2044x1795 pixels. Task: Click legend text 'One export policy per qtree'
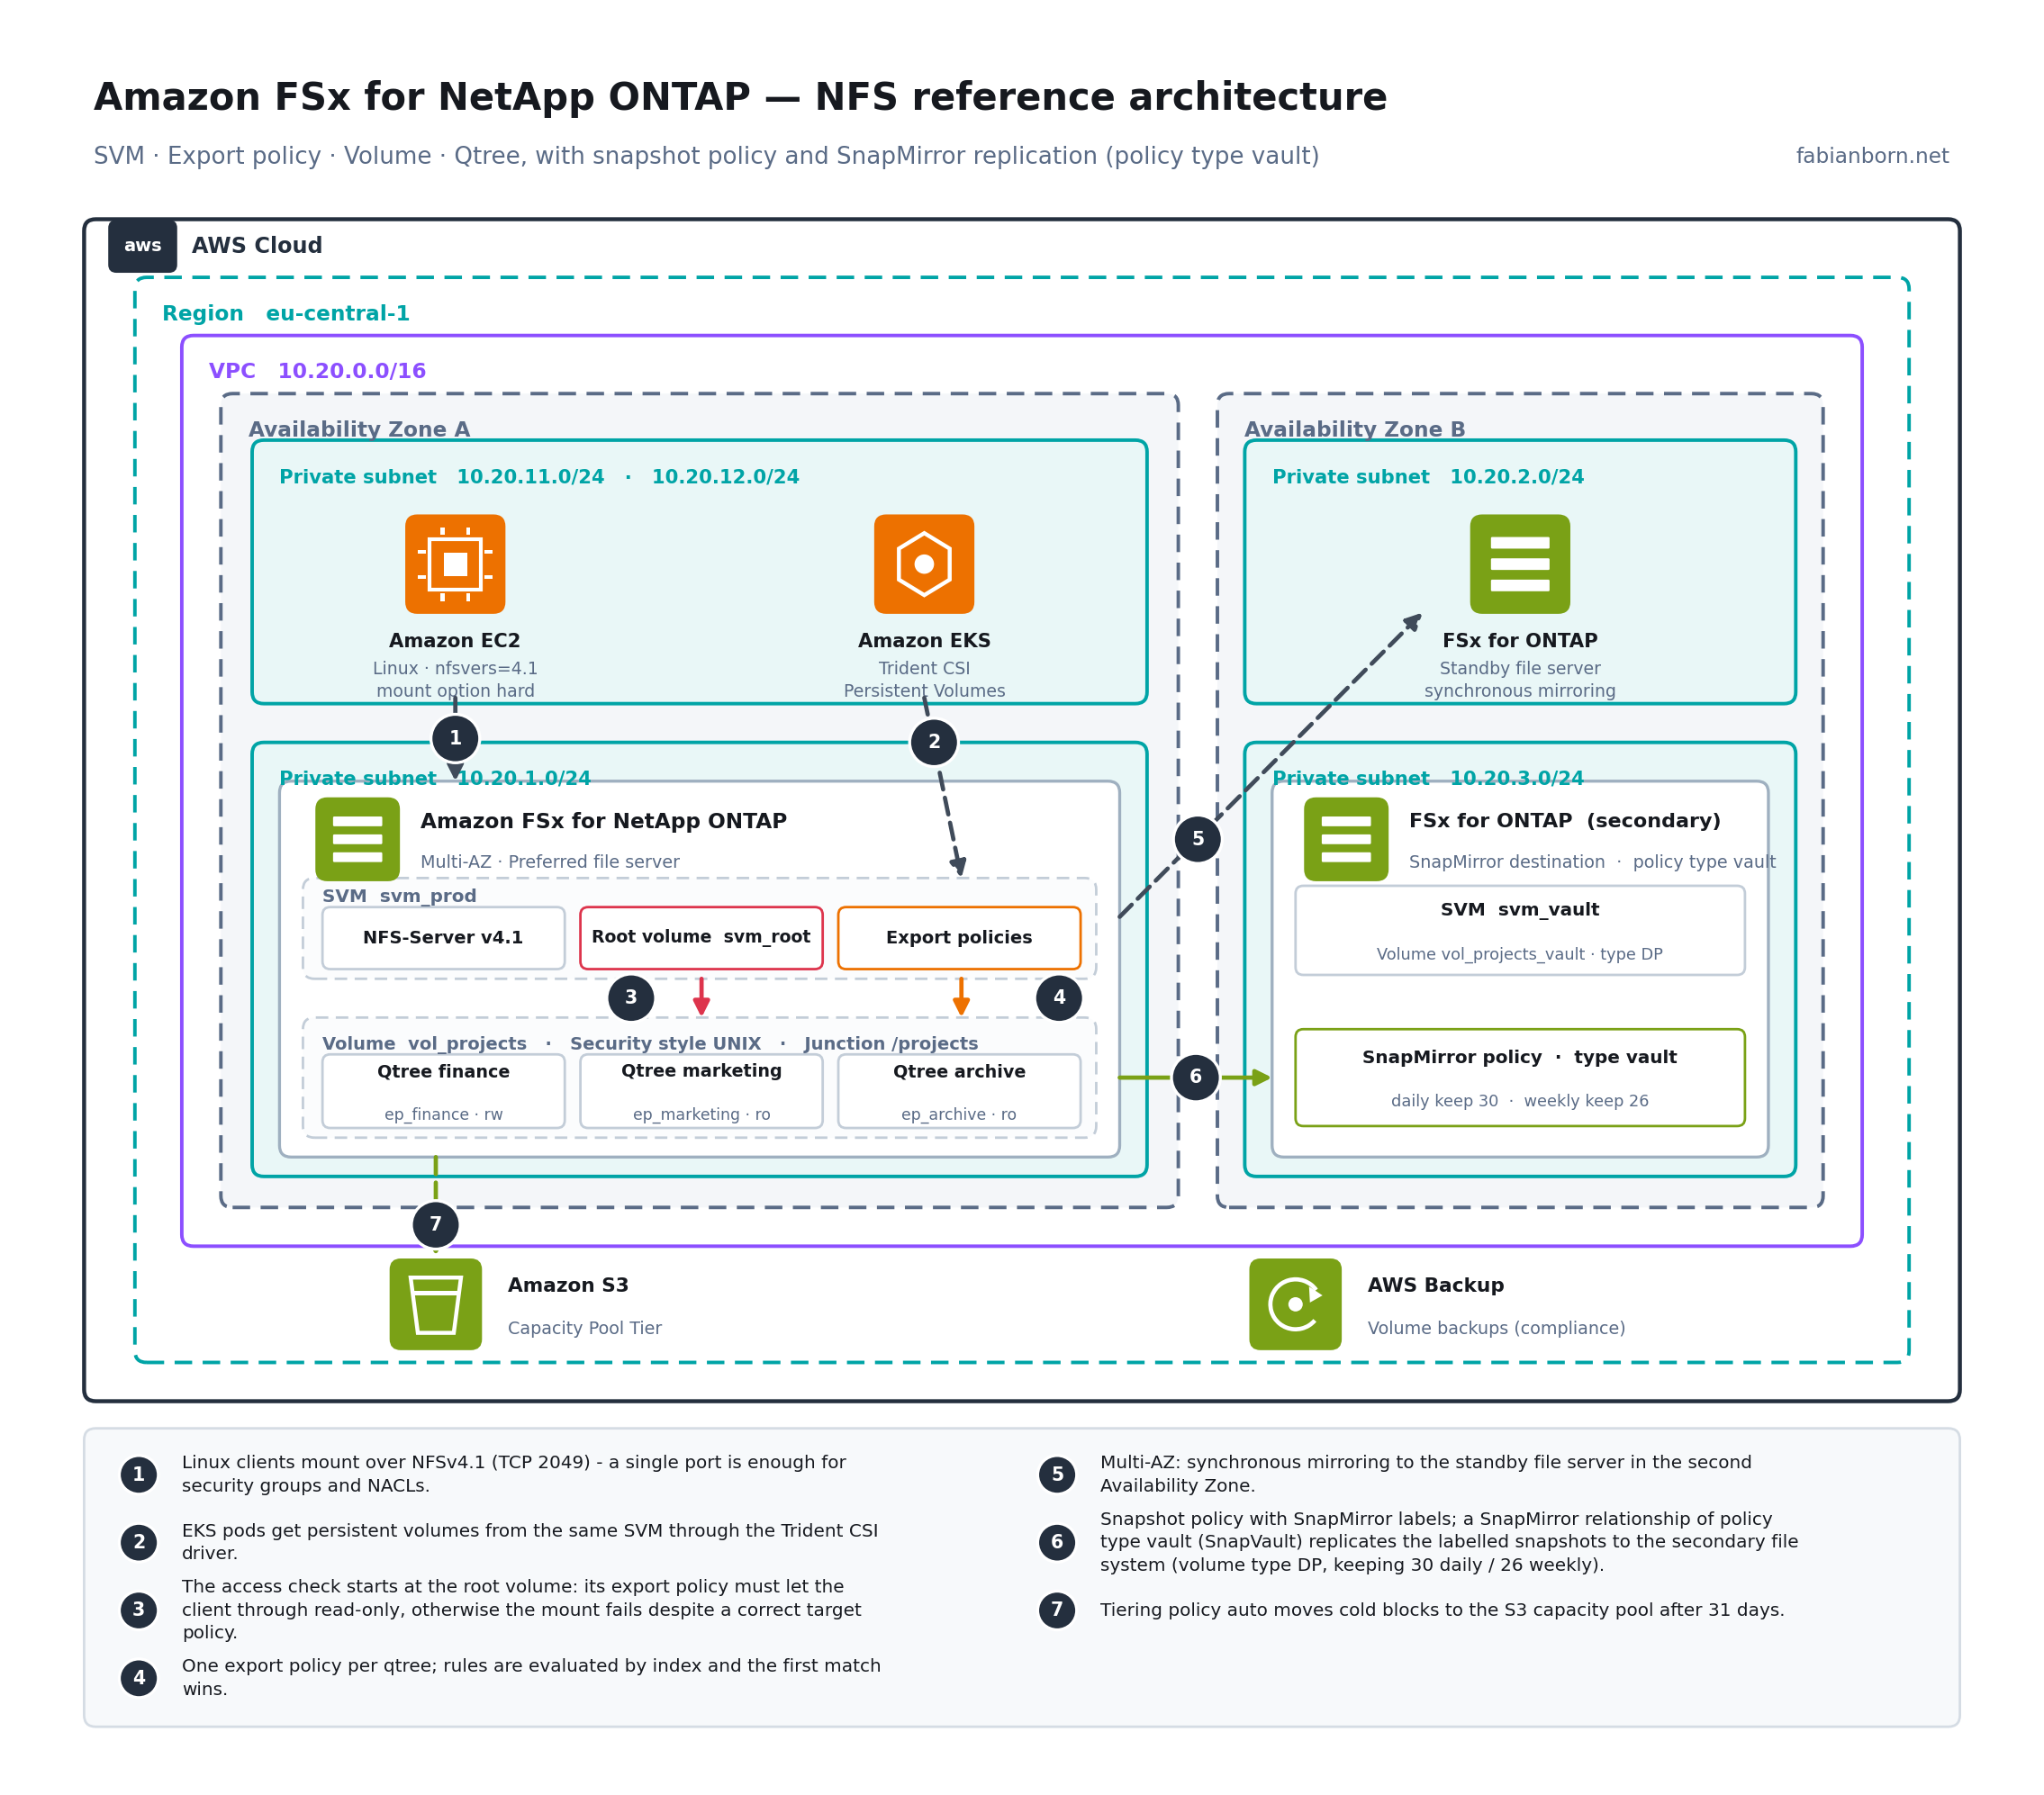[x=531, y=1677]
